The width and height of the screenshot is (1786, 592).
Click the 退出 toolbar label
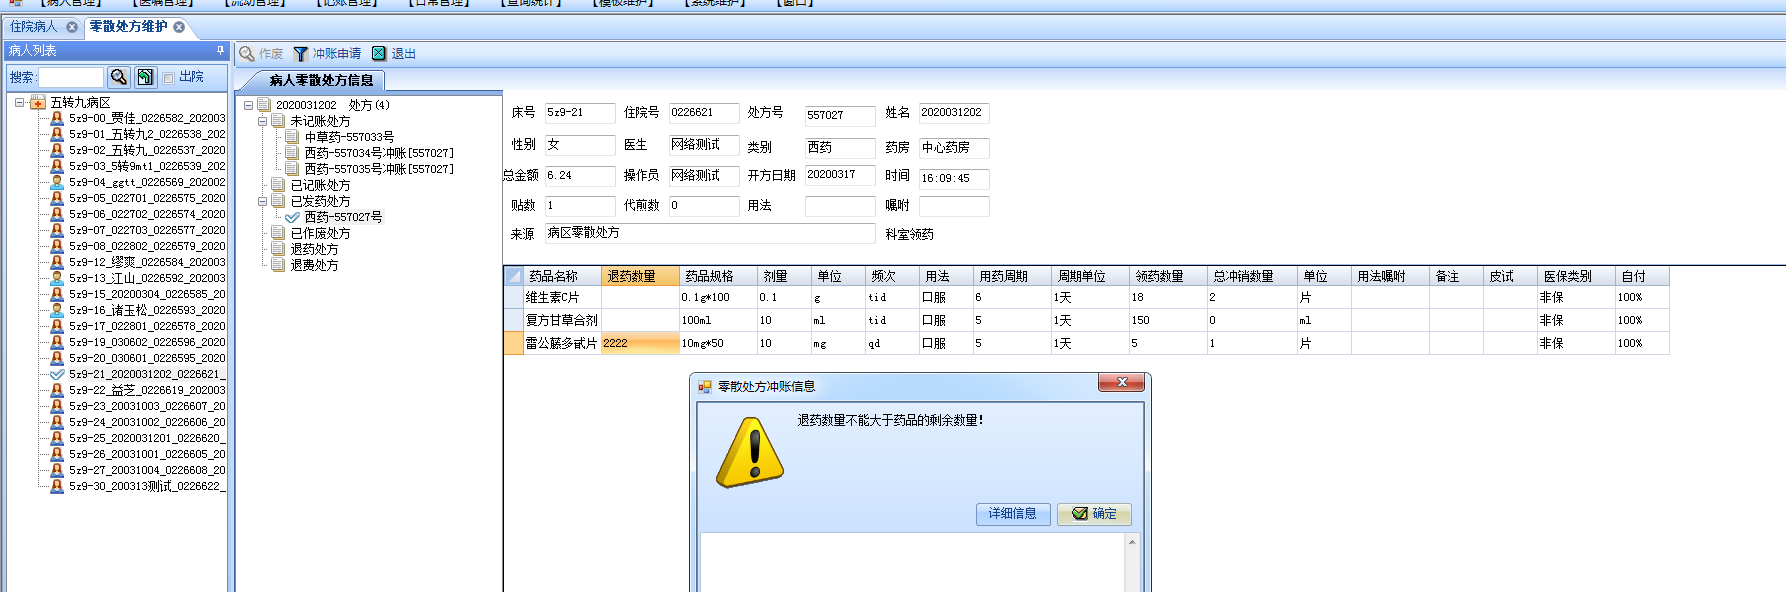[x=403, y=54]
